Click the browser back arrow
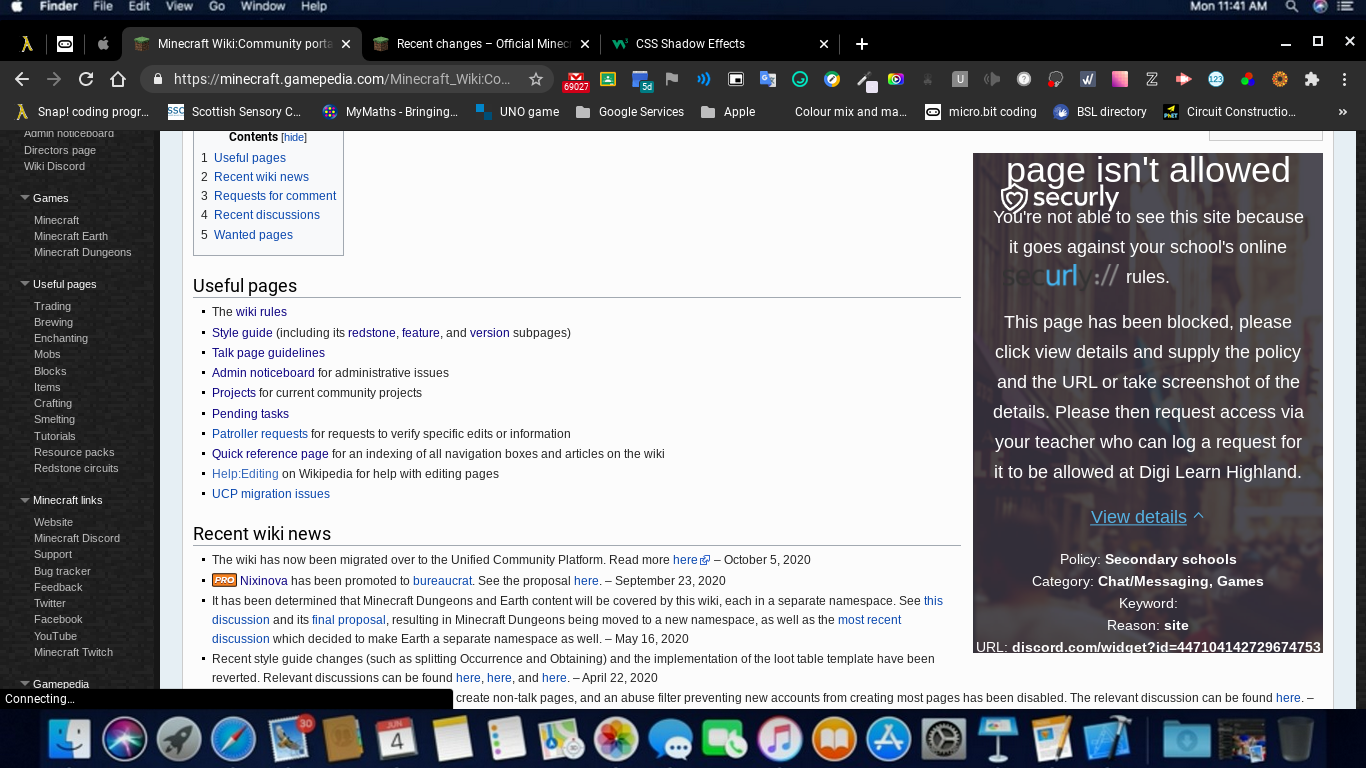The image size is (1366, 768). [x=22, y=79]
